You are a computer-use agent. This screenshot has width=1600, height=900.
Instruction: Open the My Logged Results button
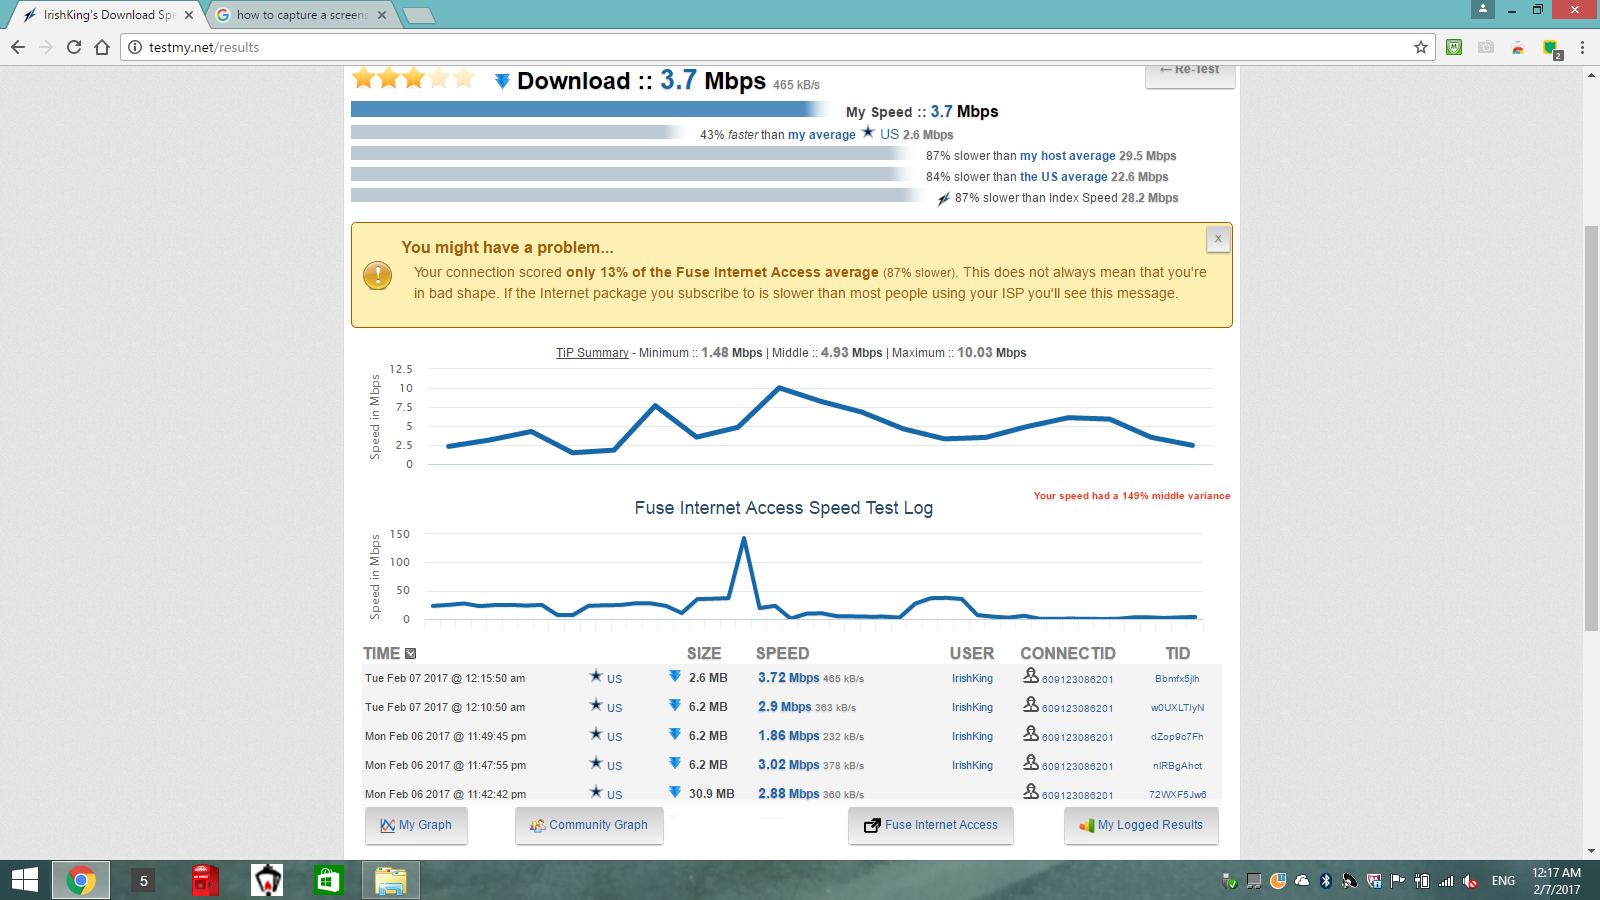[1141, 826]
